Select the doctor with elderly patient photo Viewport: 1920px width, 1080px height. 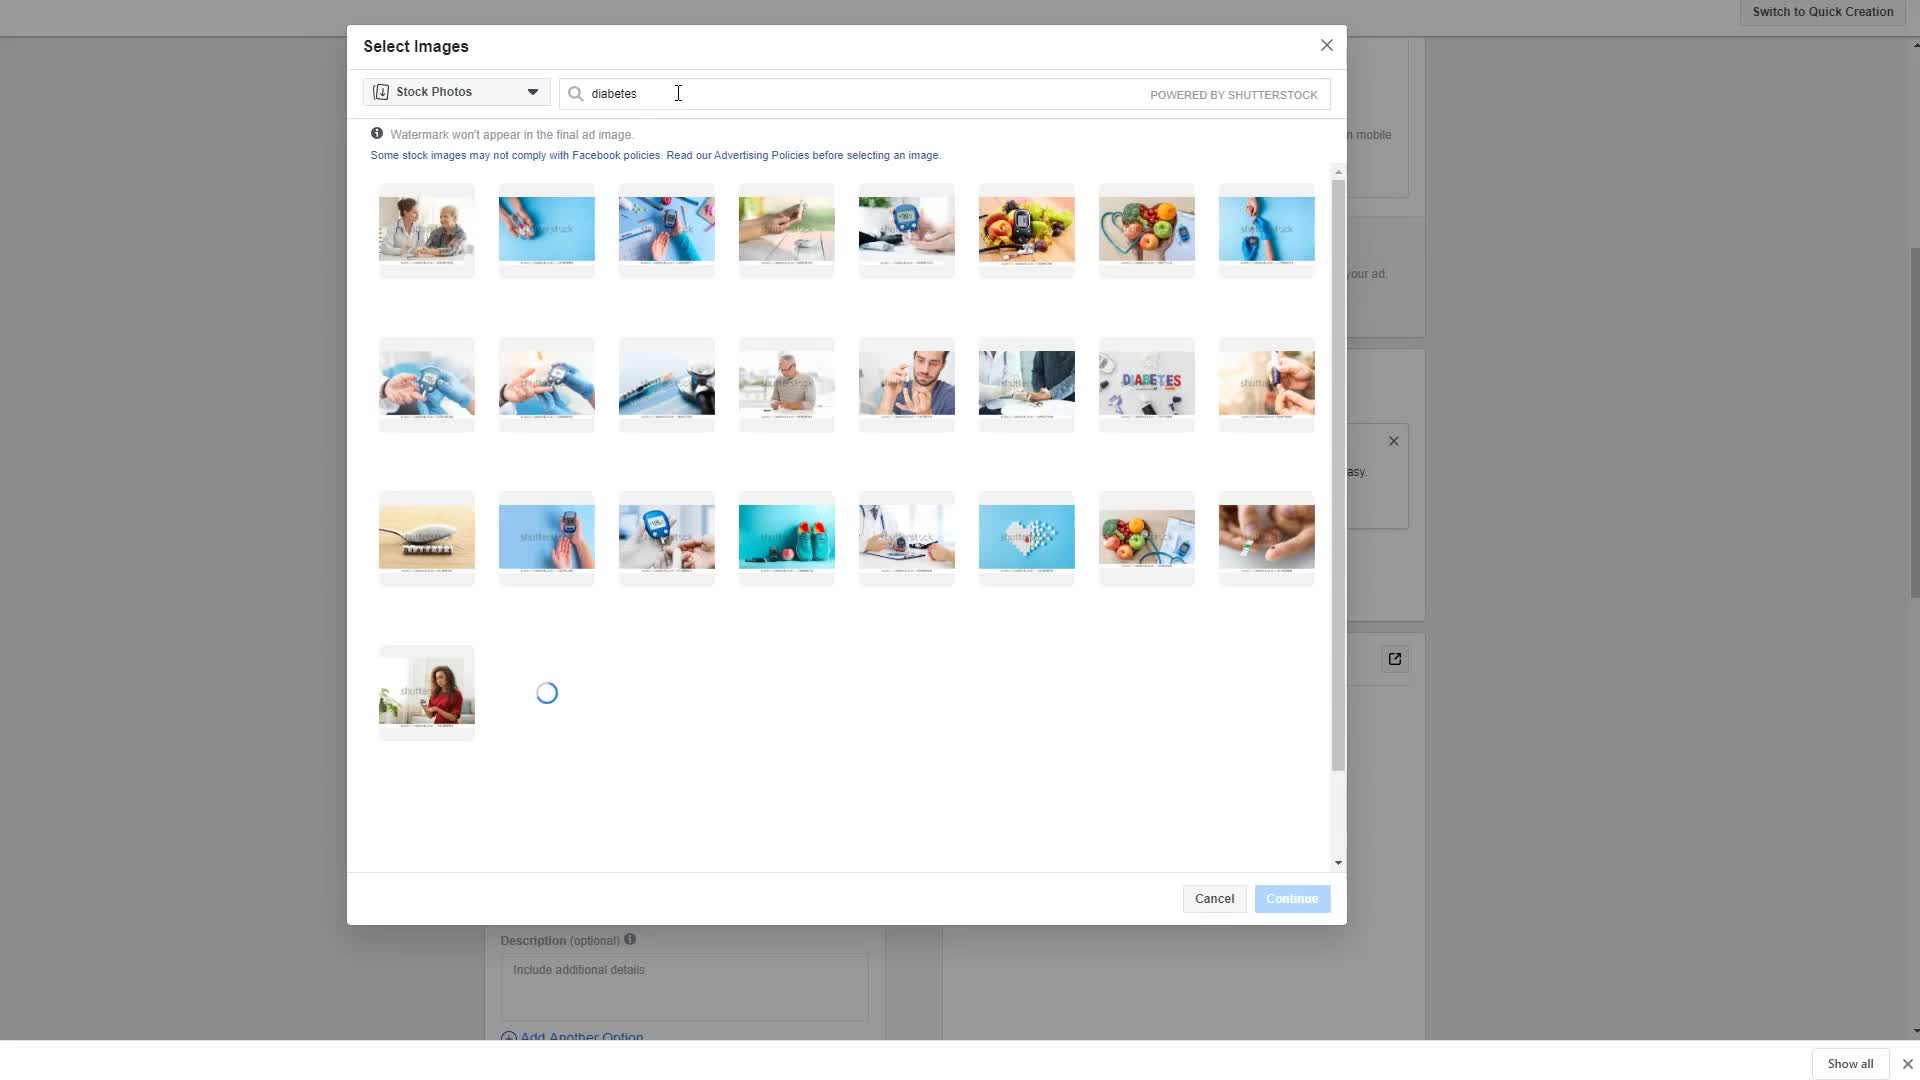pos(427,230)
